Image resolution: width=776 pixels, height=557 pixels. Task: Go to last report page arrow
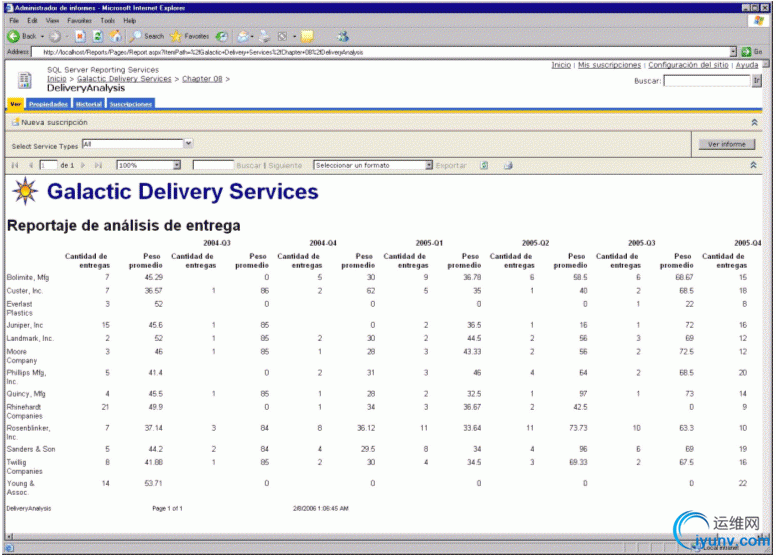pos(98,165)
